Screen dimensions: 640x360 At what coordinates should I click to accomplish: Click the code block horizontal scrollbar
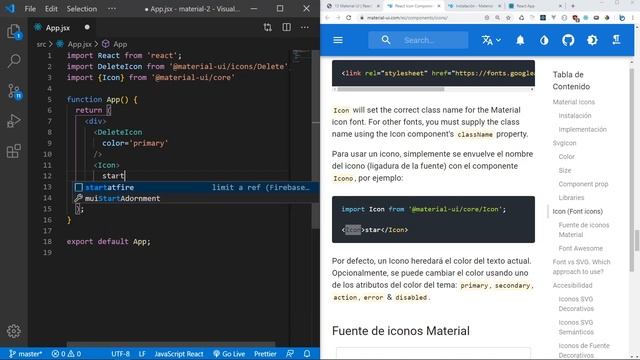click(391, 89)
